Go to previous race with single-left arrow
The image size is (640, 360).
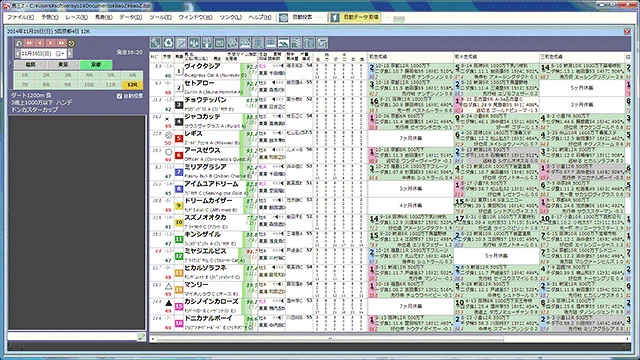40,43
